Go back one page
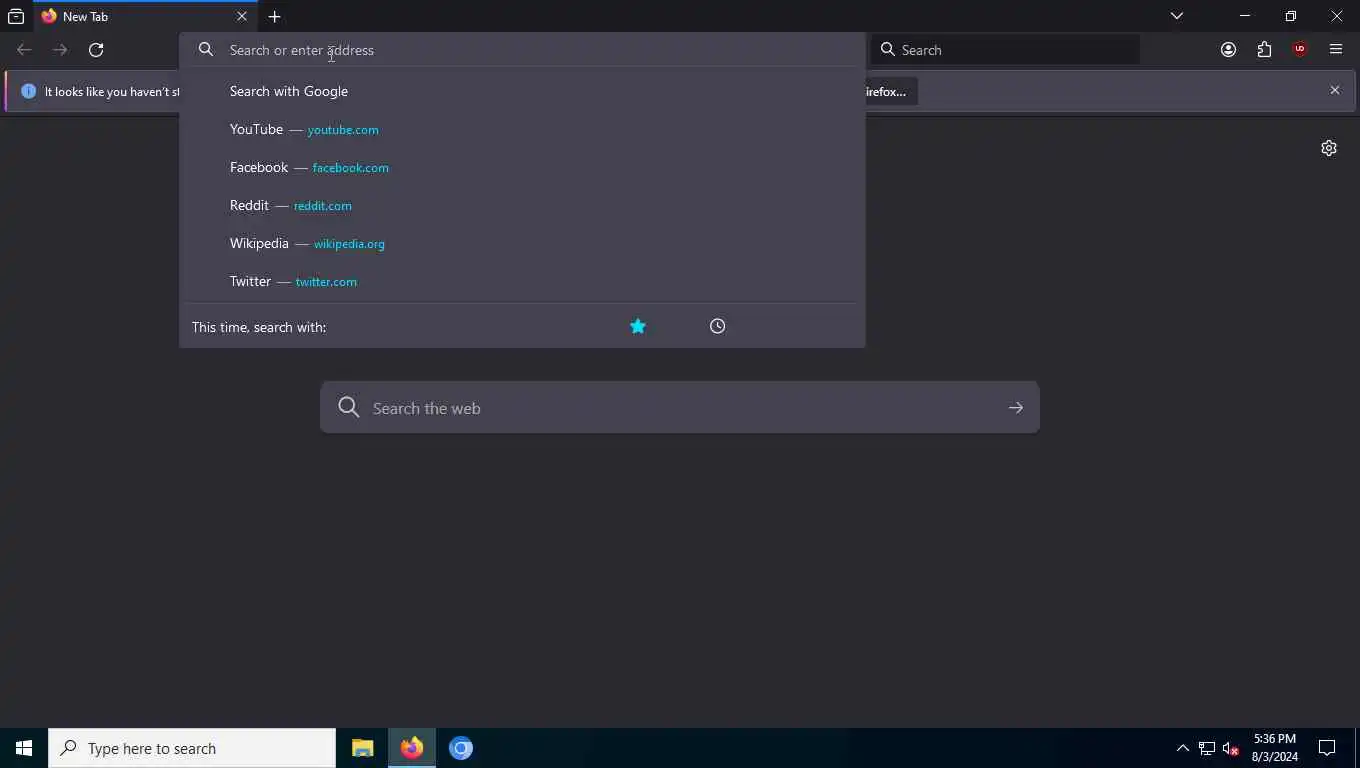The width and height of the screenshot is (1360, 768). click(x=24, y=50)
